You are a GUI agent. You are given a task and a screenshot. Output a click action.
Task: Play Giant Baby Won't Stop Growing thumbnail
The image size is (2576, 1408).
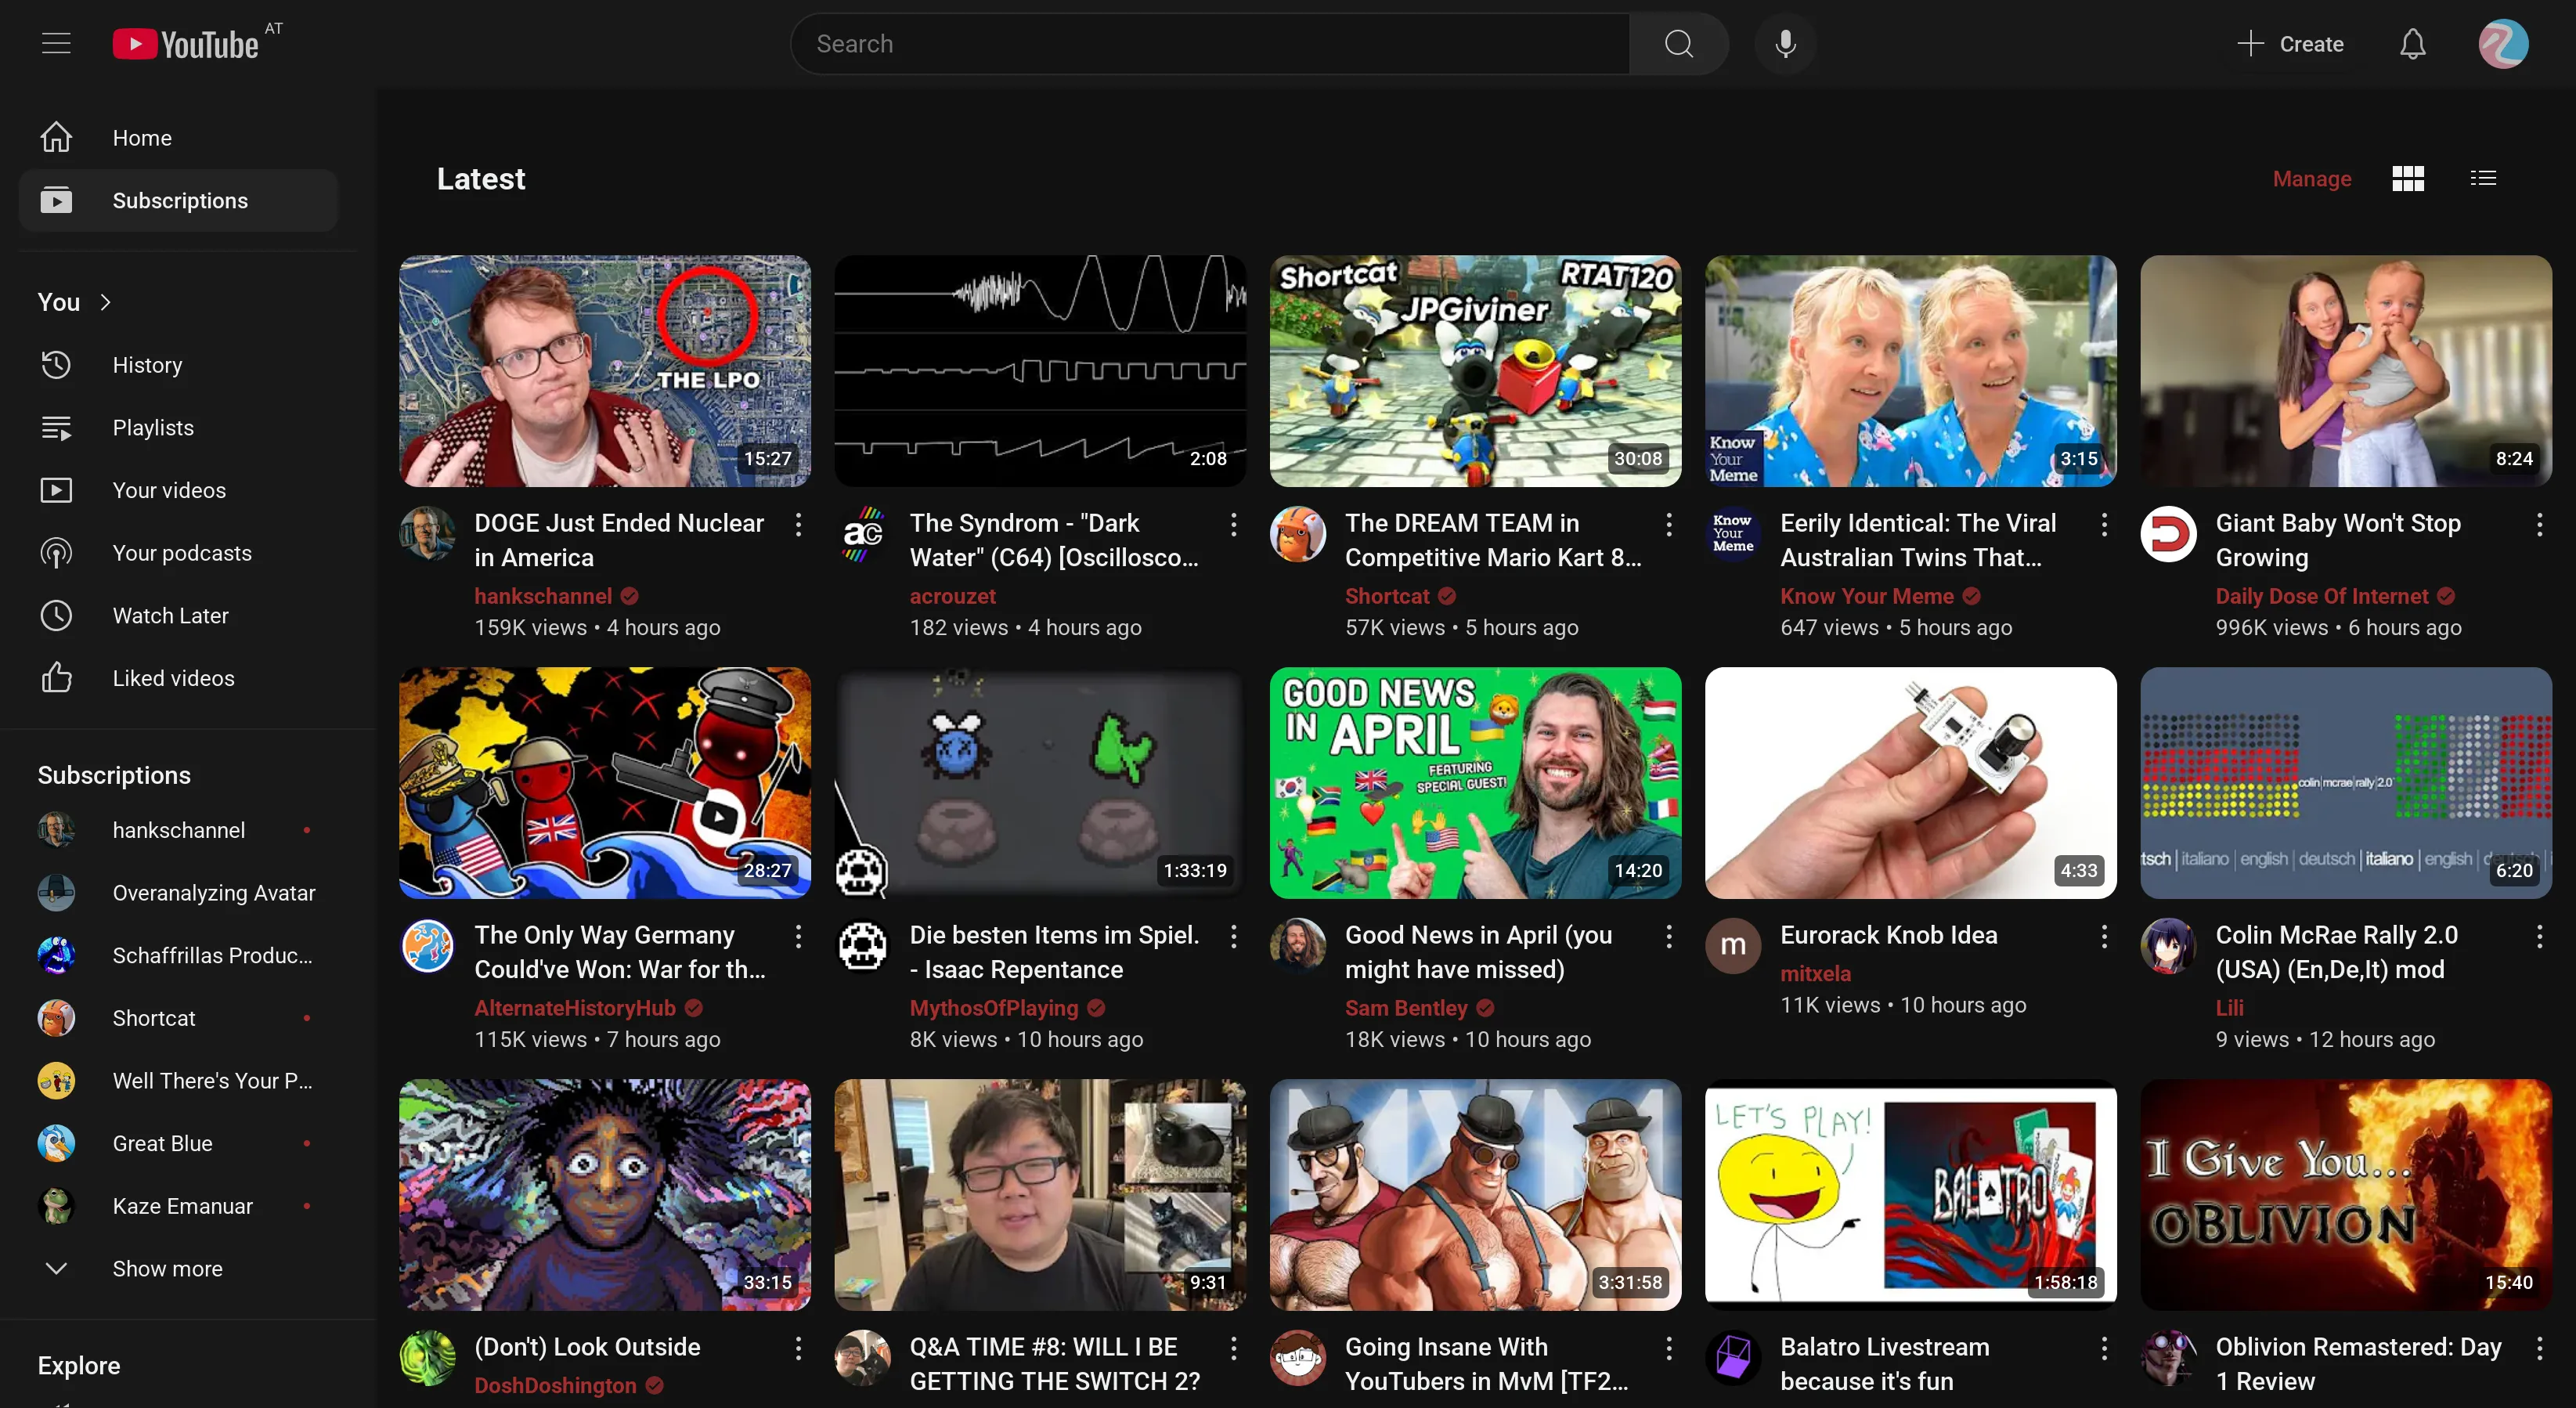2346,371
